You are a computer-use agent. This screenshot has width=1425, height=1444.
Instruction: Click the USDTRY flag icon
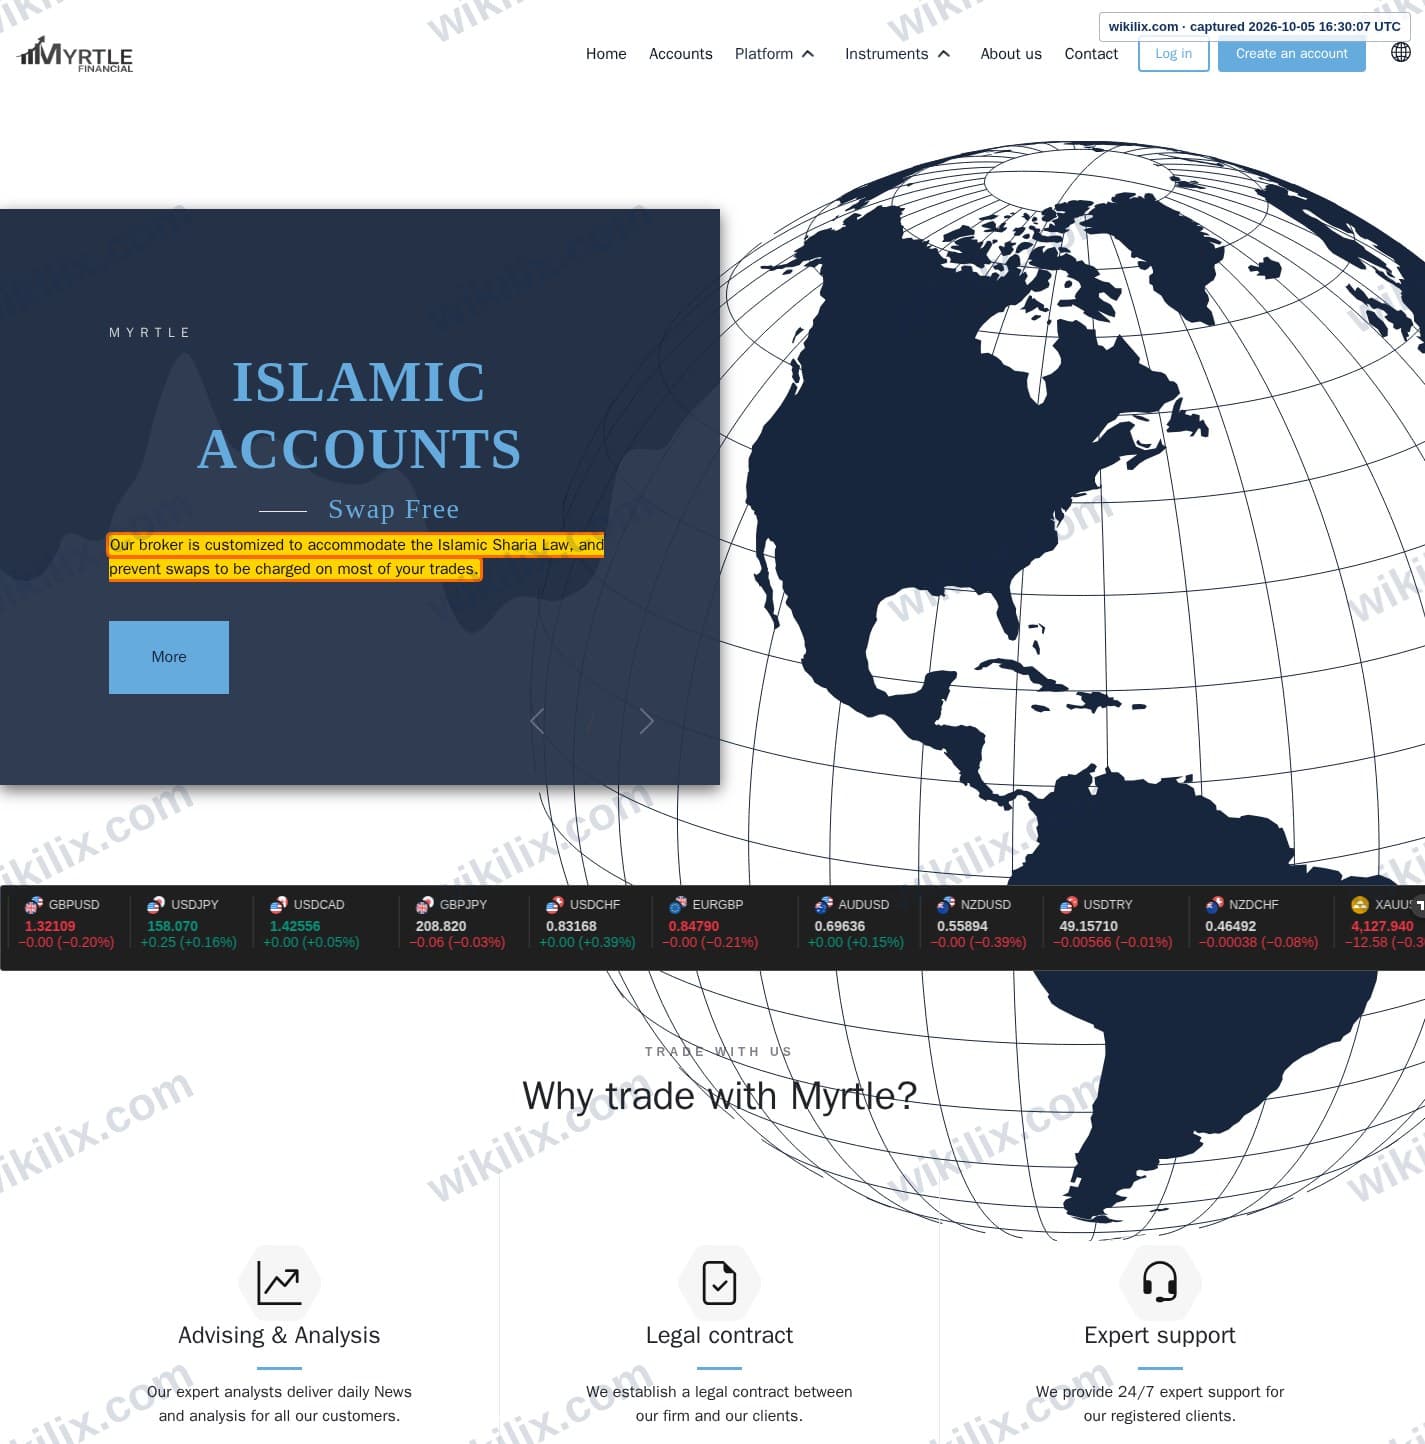pos(1068,905)
